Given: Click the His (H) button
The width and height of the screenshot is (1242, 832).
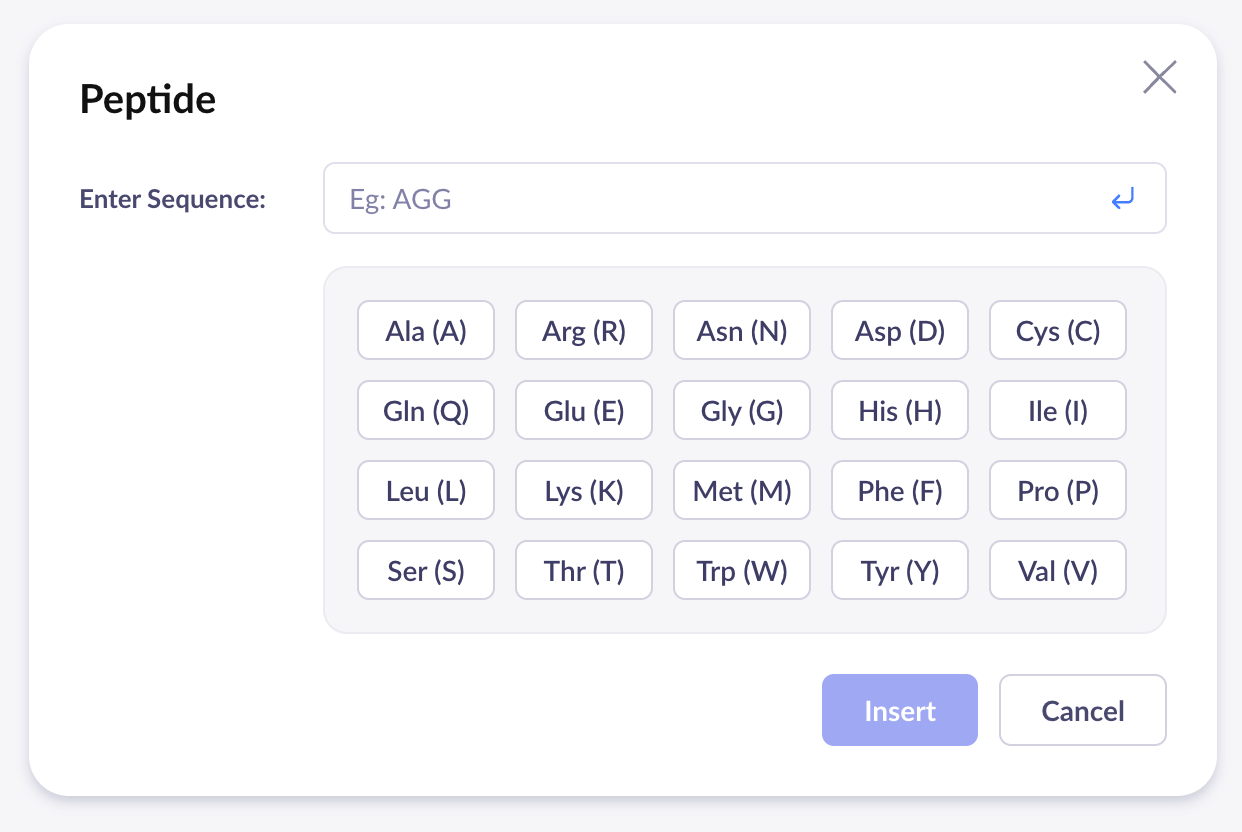Looking at the screenshot, I should (x=900, y=411).
